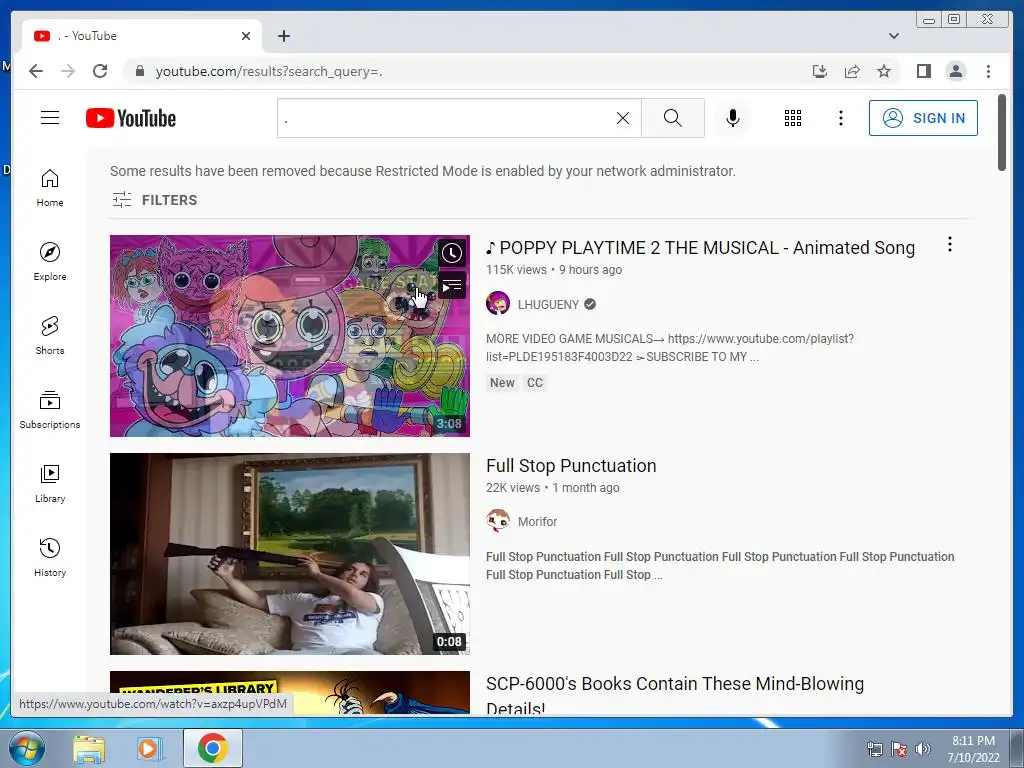Open the tab search dropdown arrow
The image size is (1024, 768).
tap(894, 36)
